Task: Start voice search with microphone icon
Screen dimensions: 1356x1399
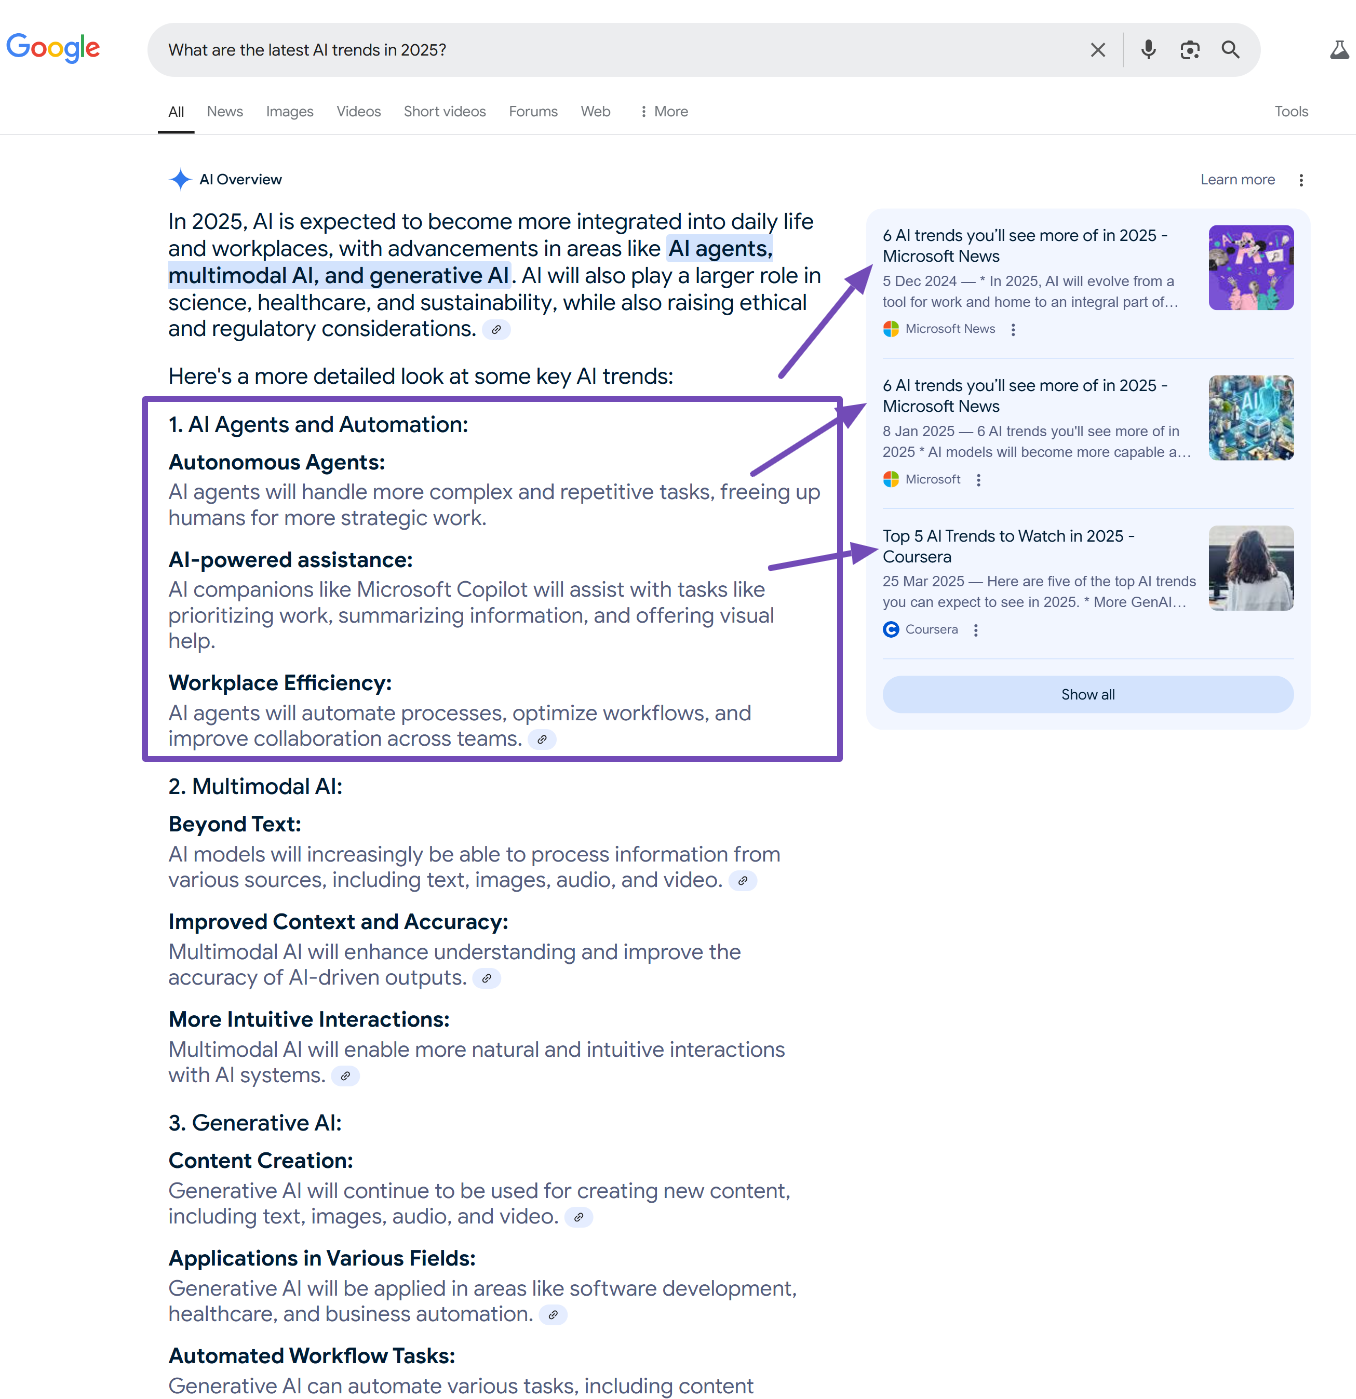Action: tap(1148, 50)
